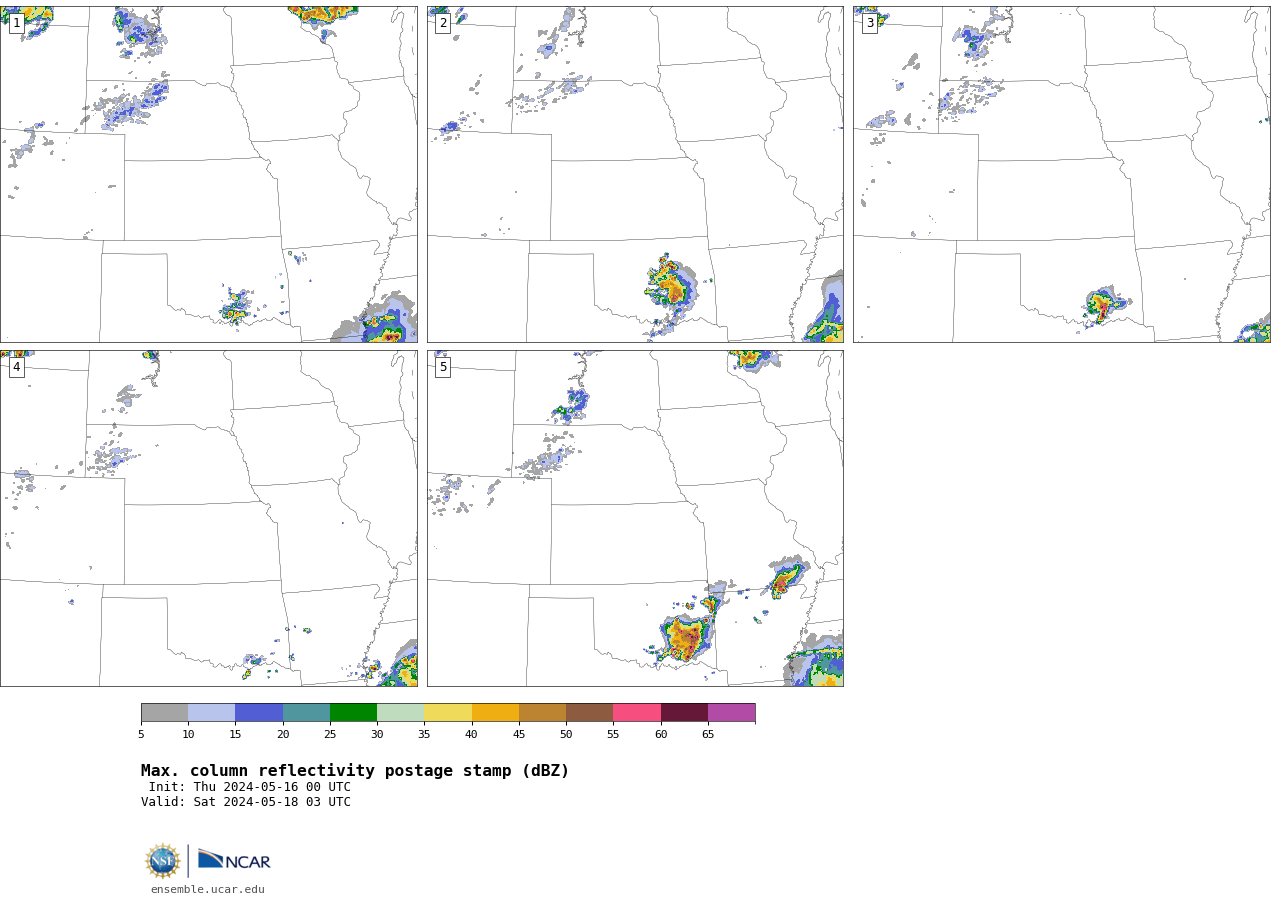This screenshot has width=1280, height=901.
Task: Open ensemble member 5 postage stamp map
Action: click(x=635, y=518)
